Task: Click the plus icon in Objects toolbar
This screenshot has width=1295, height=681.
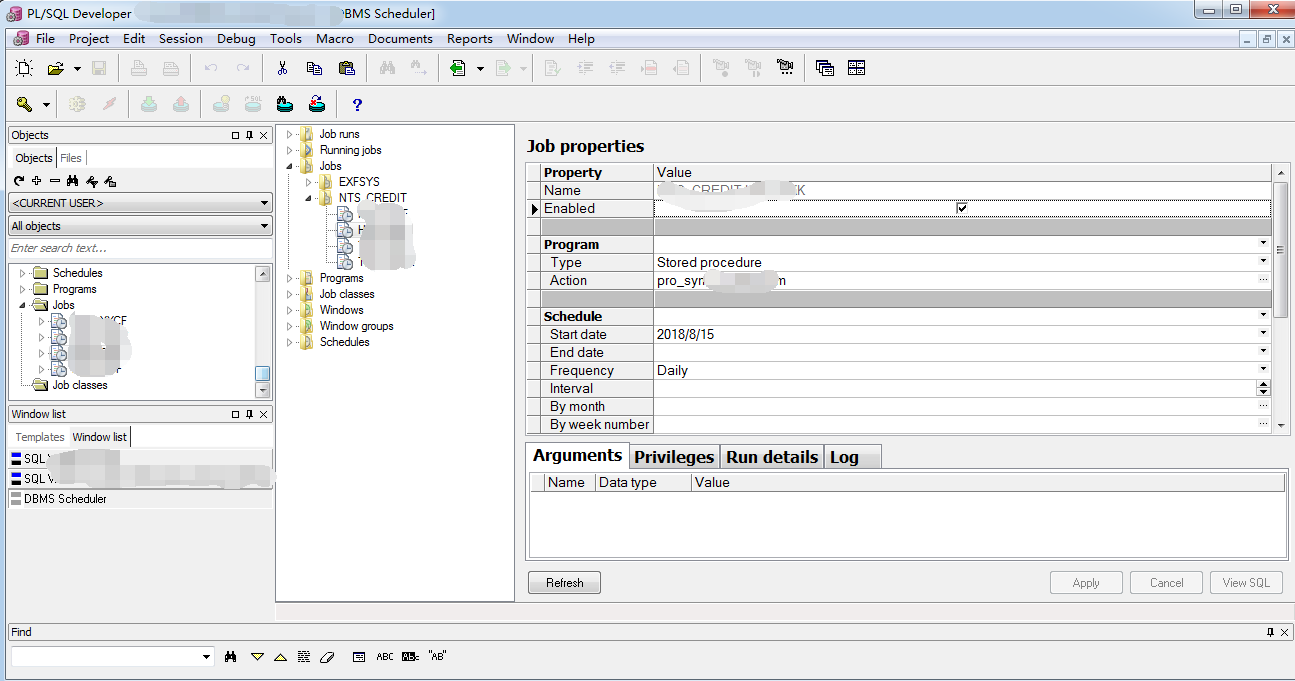Action: tap(37, 181)
